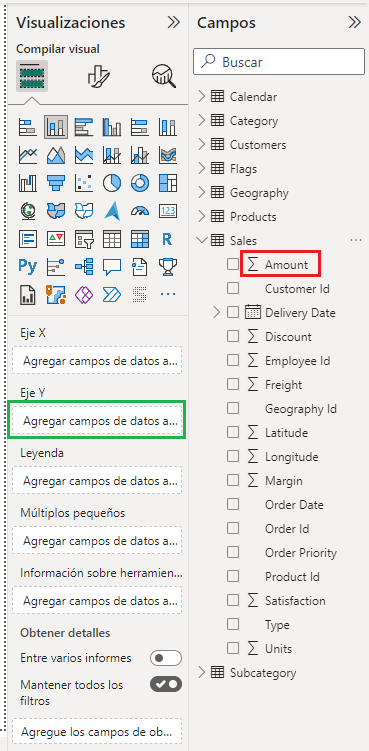Select the pie chart visual
Image resolution: width=369 pixels, height=751 pixels.
pos(112,183)
